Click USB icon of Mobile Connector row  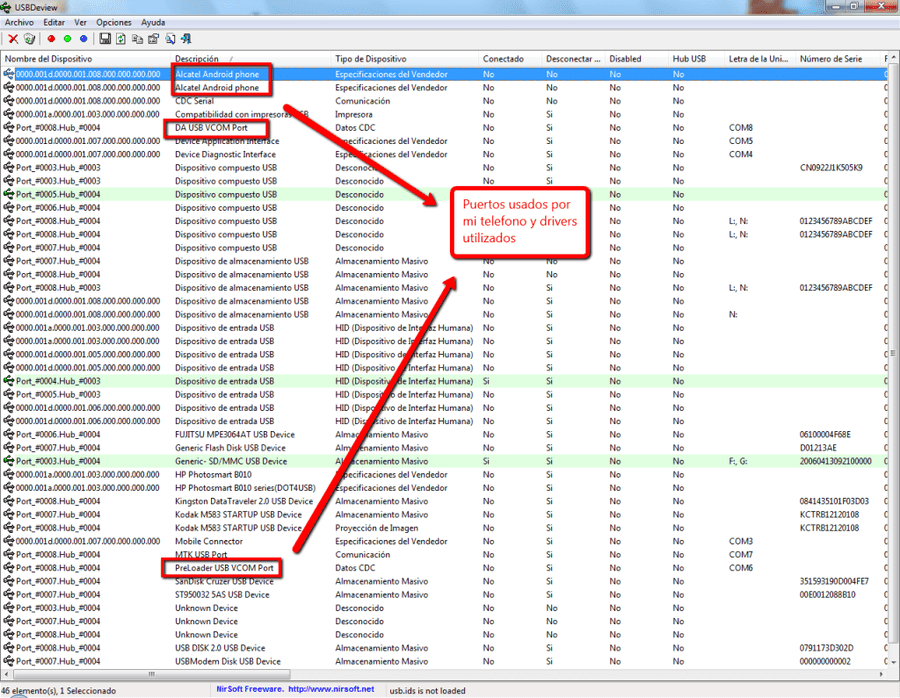pyautogui.click(x=9, y=541)
